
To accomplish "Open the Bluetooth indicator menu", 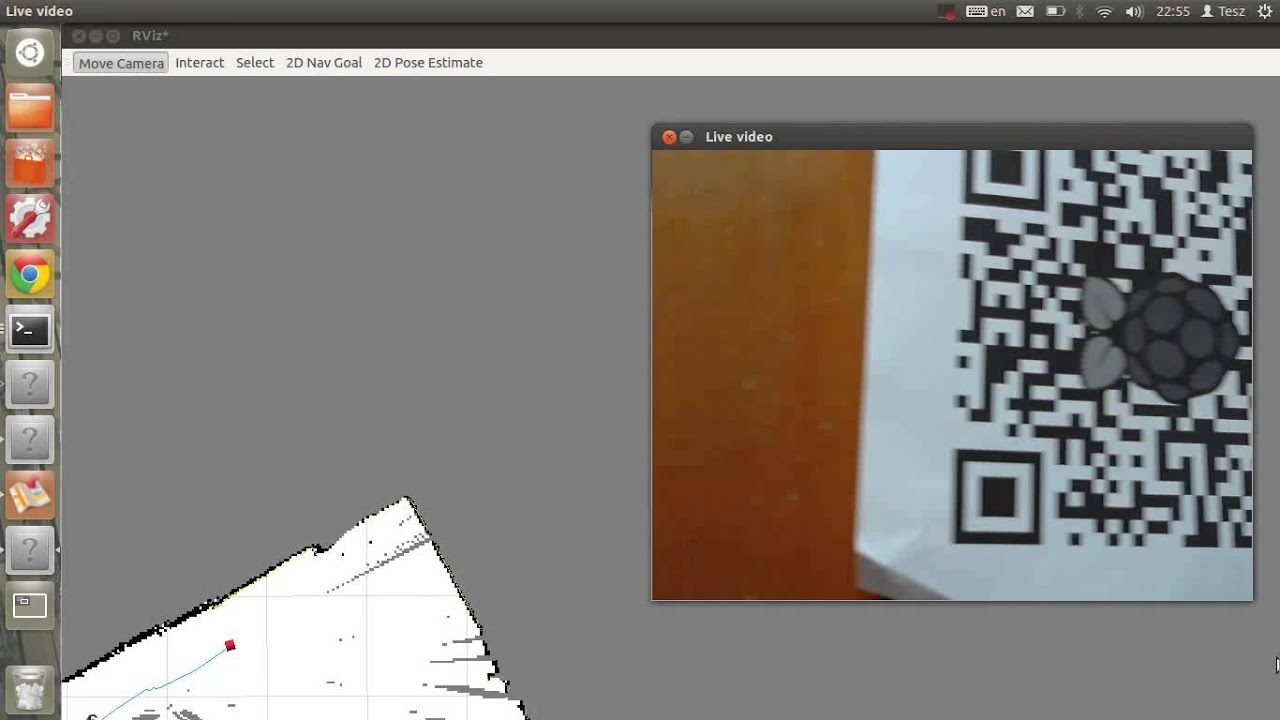I will coord(1079,12).
